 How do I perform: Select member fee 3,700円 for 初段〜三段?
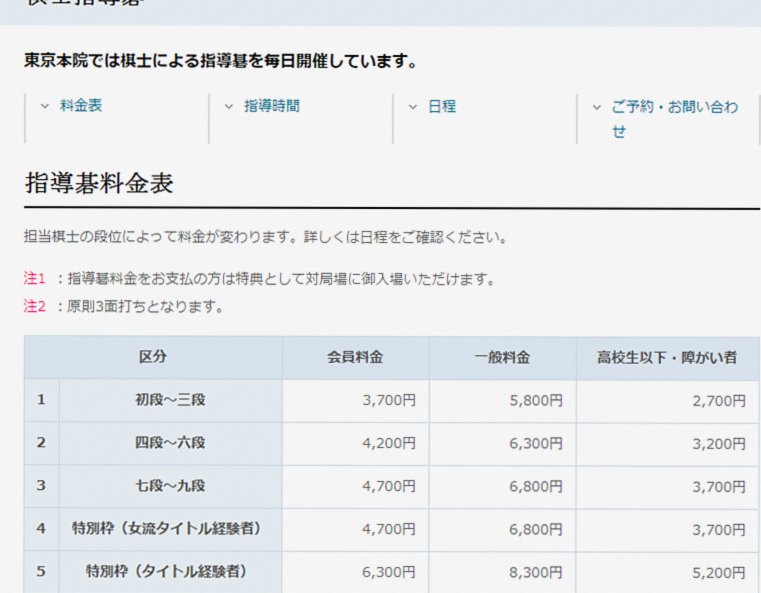(x=355, y=400)
